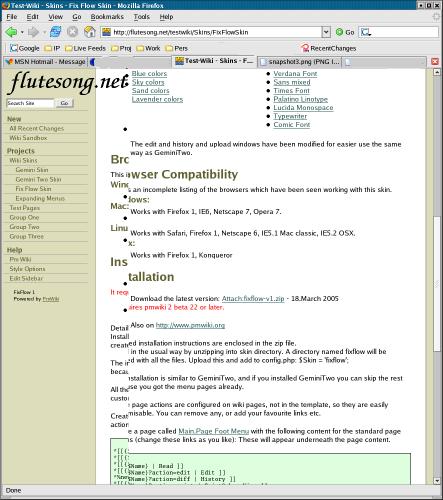Viewport: 443px width, 500px height.
Task: Open the Work bookmarks folder
Action: pyautogui.click(x=148, y=48)
